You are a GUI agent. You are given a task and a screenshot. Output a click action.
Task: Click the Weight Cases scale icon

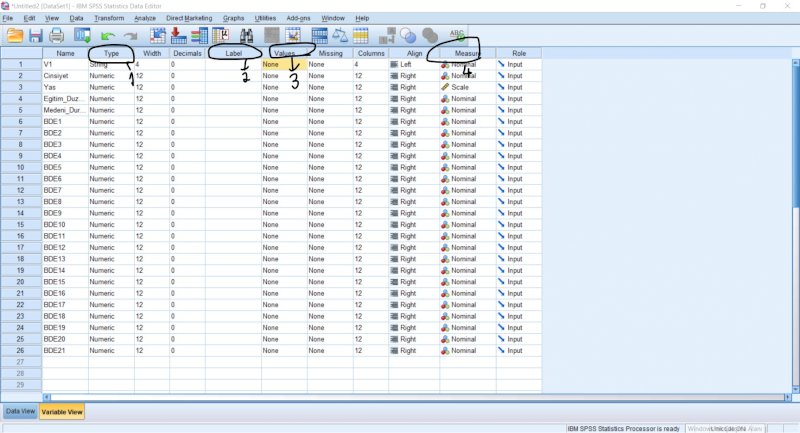coord(340,36)
